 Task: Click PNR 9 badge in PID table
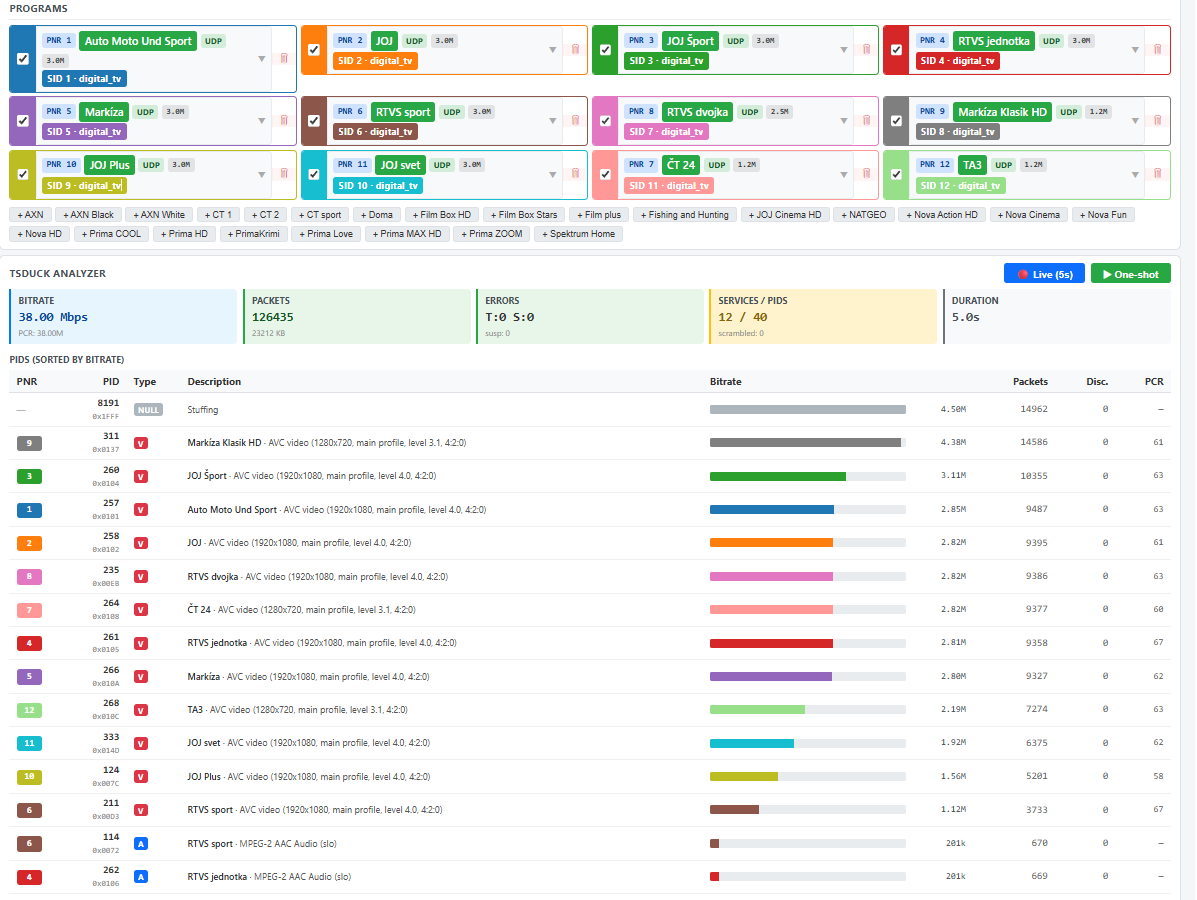click(30, 443)
